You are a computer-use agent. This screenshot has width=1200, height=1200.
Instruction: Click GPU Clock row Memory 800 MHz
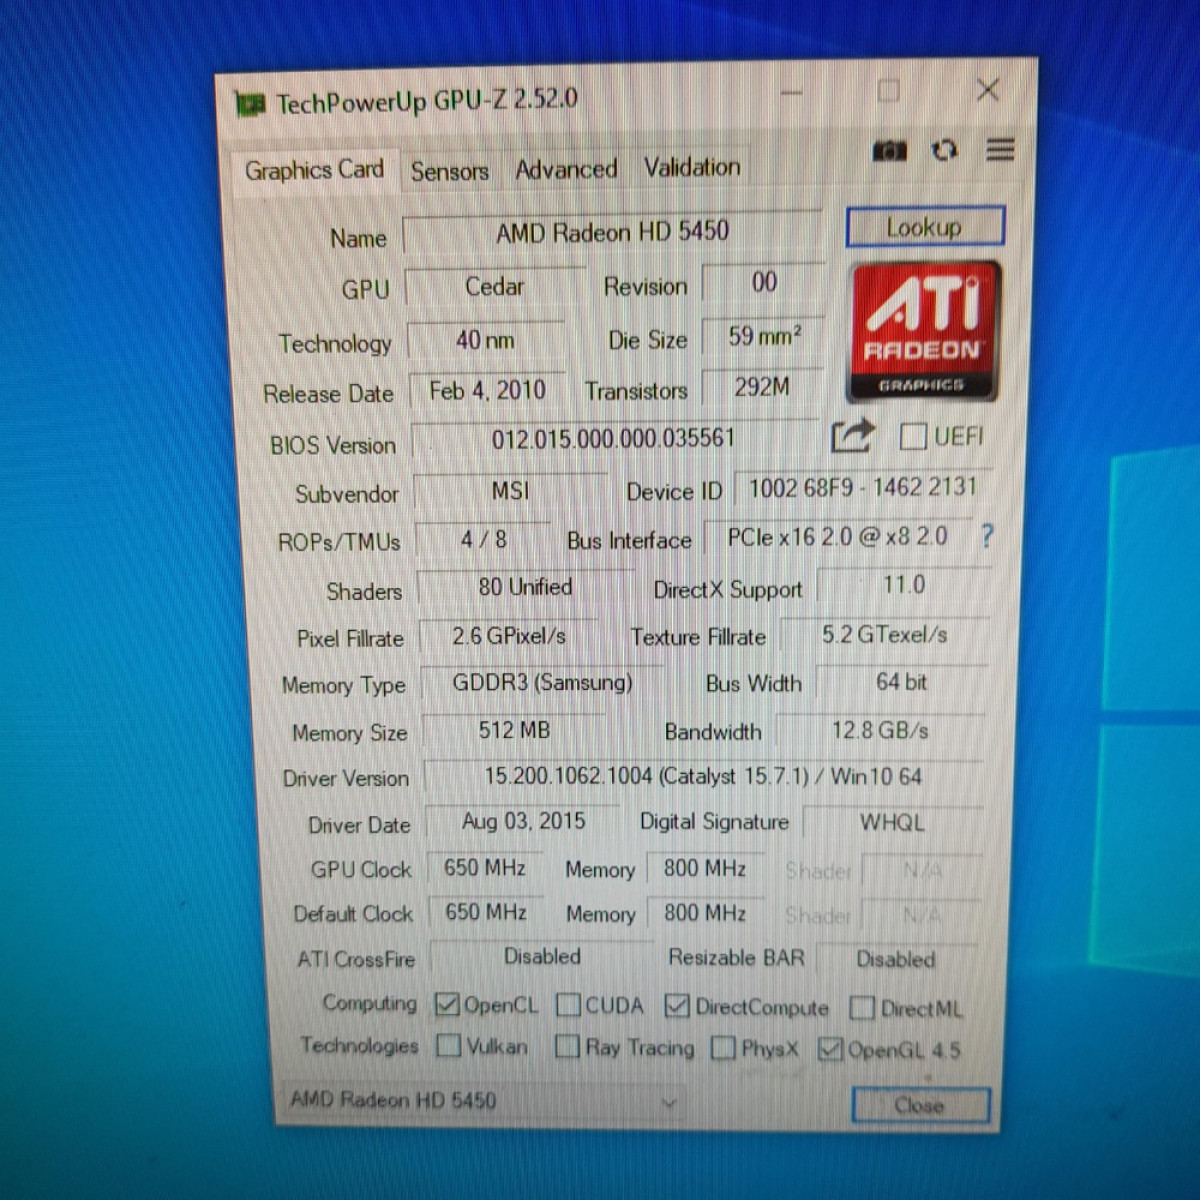705,868
